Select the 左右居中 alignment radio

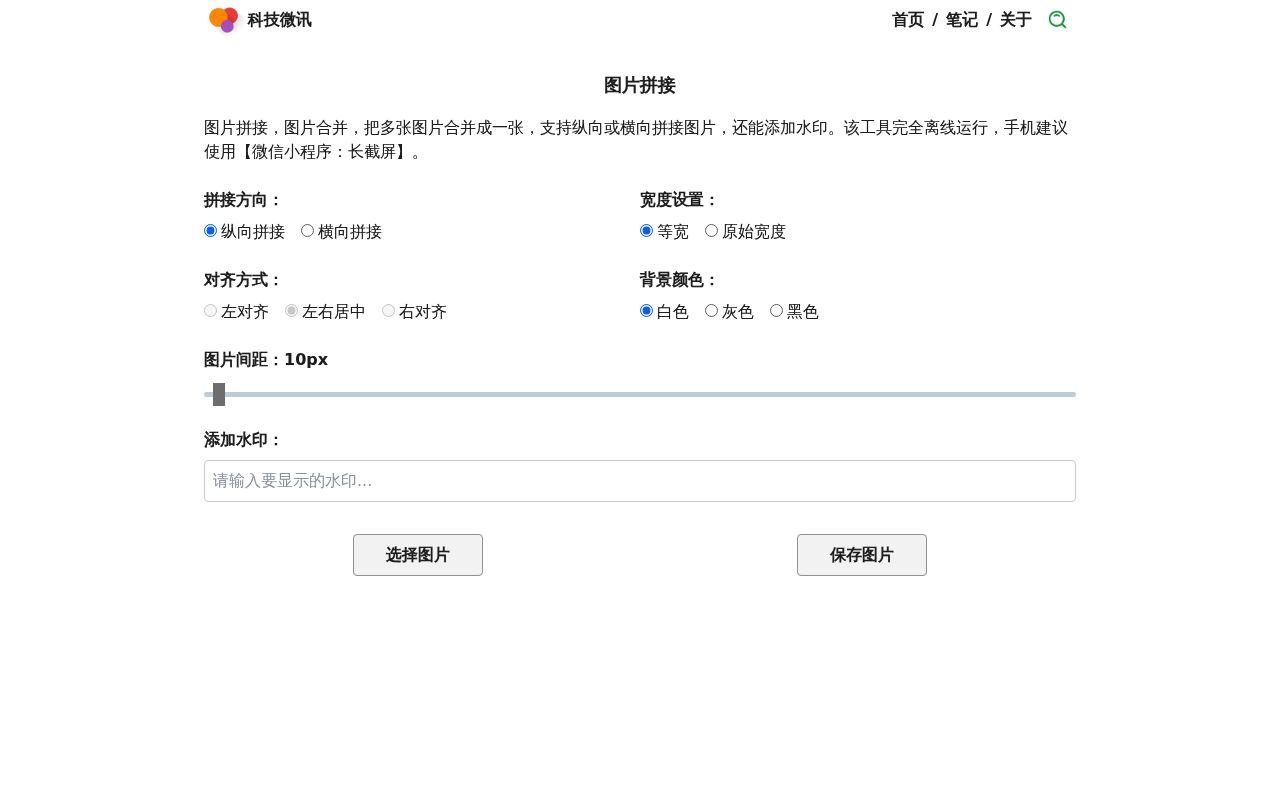click(x=291, y=311)
